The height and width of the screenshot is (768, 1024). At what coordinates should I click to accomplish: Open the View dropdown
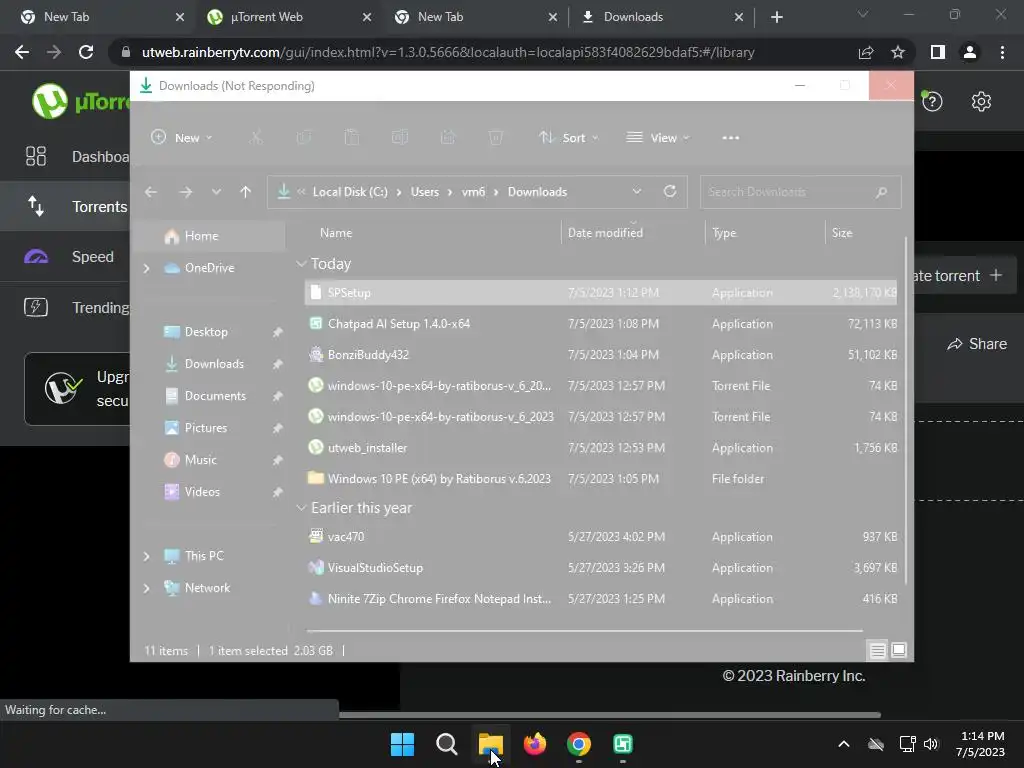coord(658,138)
